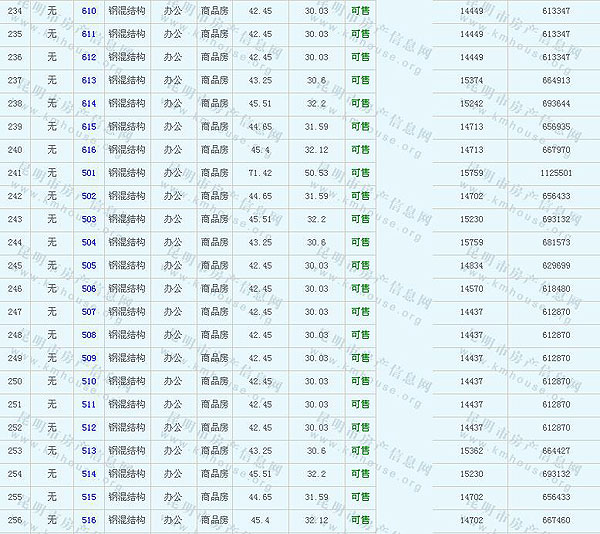Click 可售 status in row 250
The image size is (600, 534).
[x=360, y=382]
